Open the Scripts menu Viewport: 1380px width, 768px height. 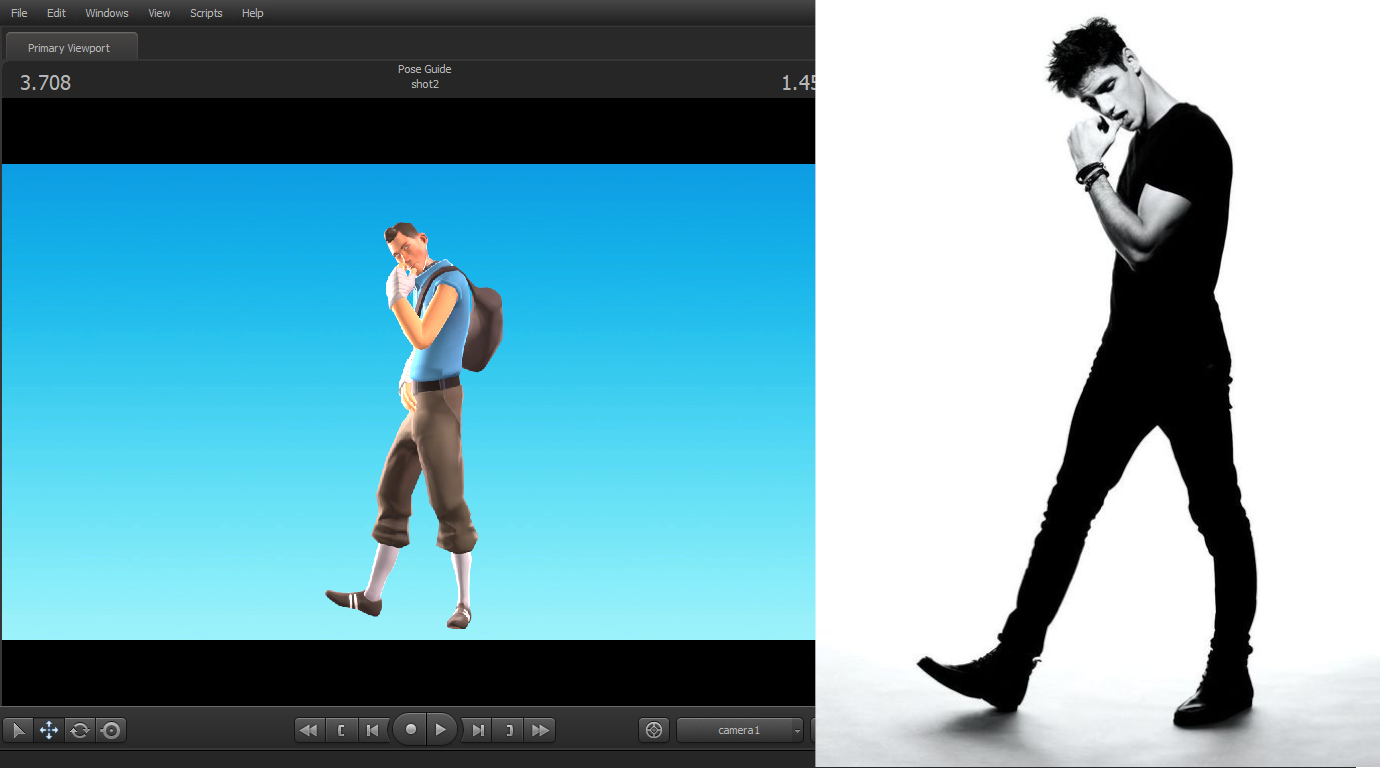coord(206,13)
